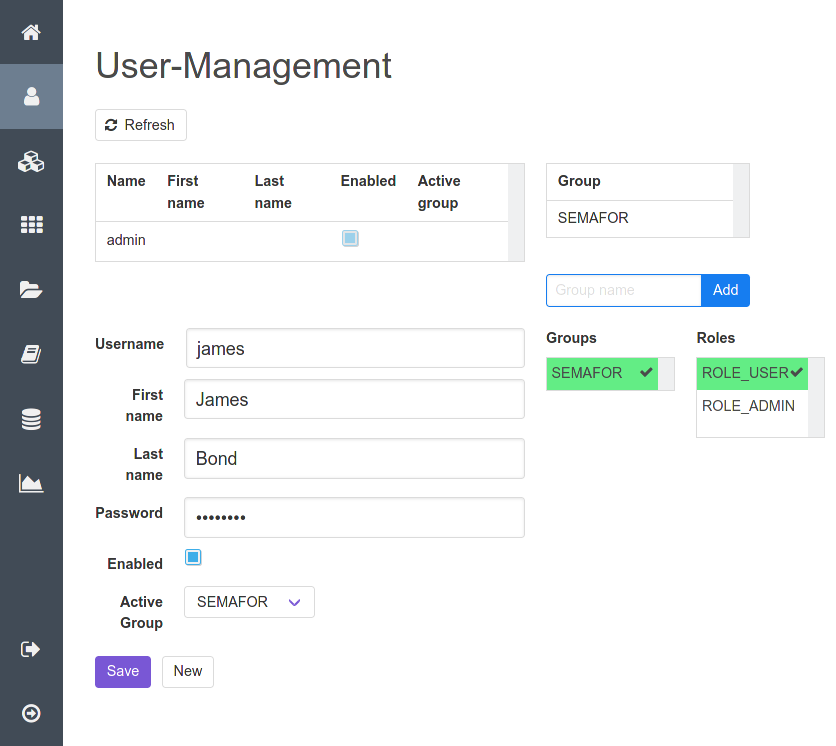
Task: Focus the Group name input field
Action: coord(624,291)
